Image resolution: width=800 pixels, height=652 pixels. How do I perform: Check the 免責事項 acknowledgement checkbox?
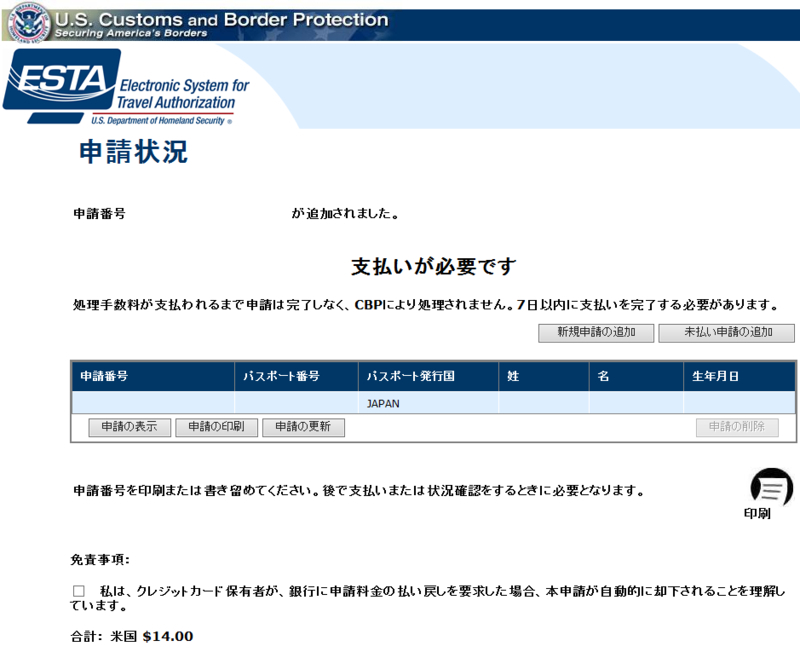click(79, 591)
